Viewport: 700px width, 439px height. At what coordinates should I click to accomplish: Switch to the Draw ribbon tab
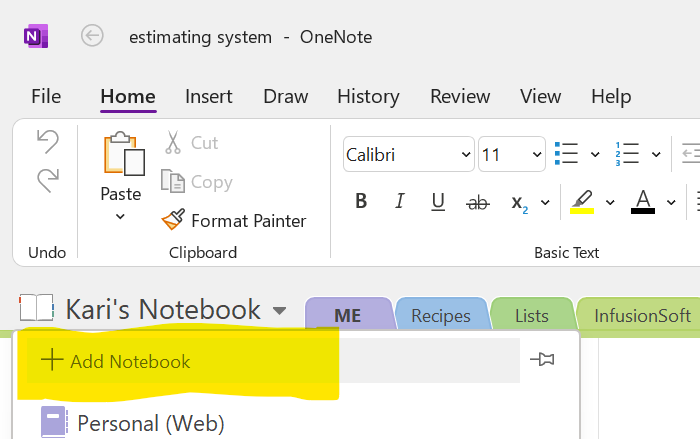[x=286, y=96]
